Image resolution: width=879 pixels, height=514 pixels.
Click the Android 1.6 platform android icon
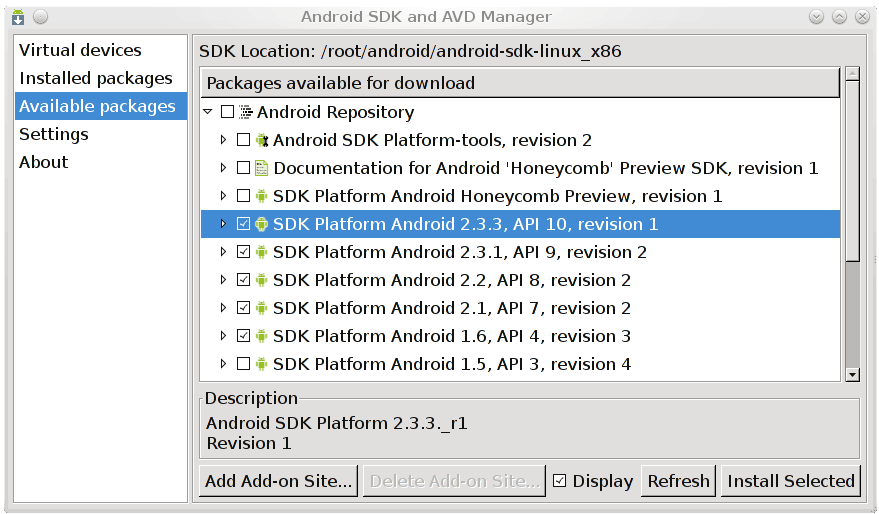[262, 336]
